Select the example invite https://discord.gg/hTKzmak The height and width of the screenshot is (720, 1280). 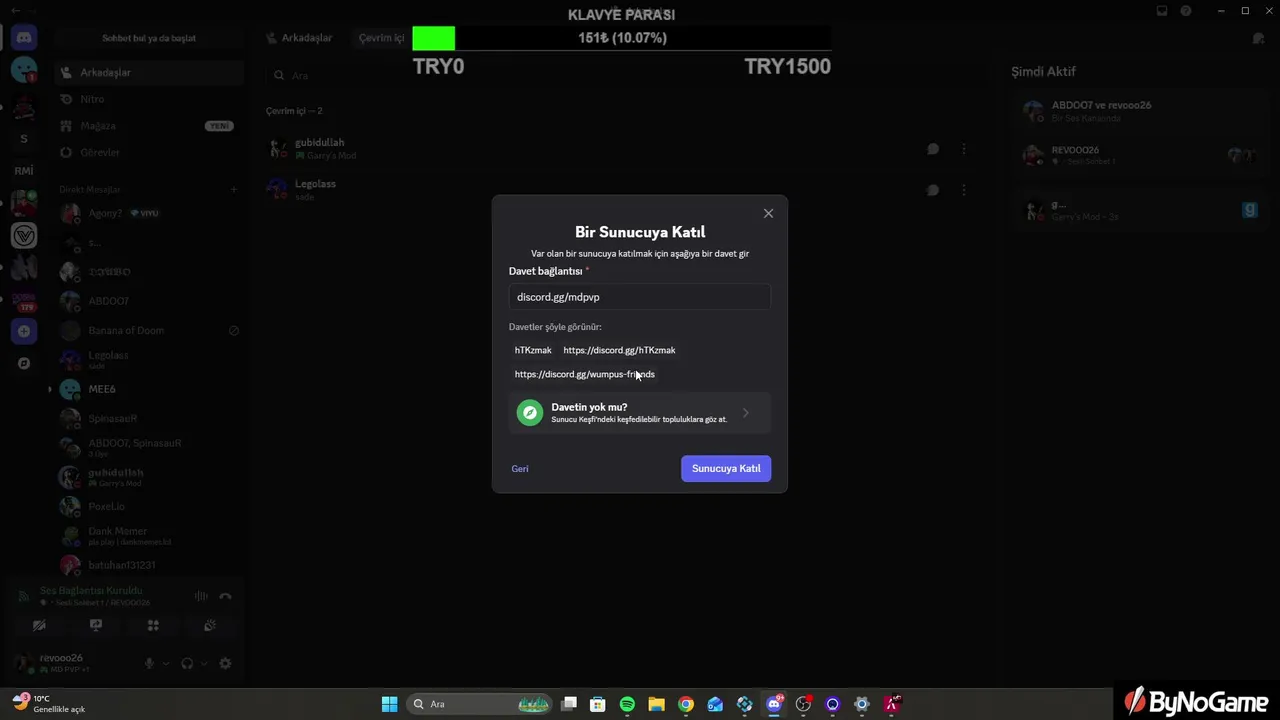click(619, 350)
